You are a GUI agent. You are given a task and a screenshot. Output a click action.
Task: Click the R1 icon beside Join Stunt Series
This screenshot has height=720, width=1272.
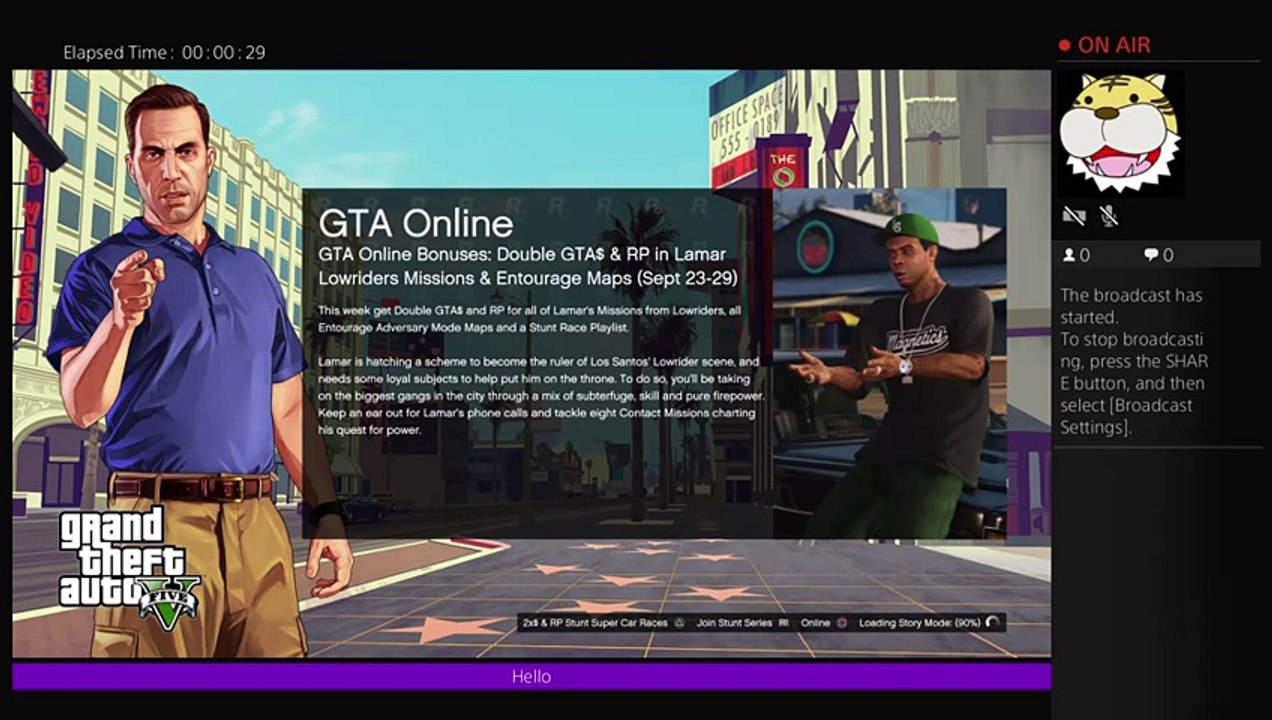point(784,622)
